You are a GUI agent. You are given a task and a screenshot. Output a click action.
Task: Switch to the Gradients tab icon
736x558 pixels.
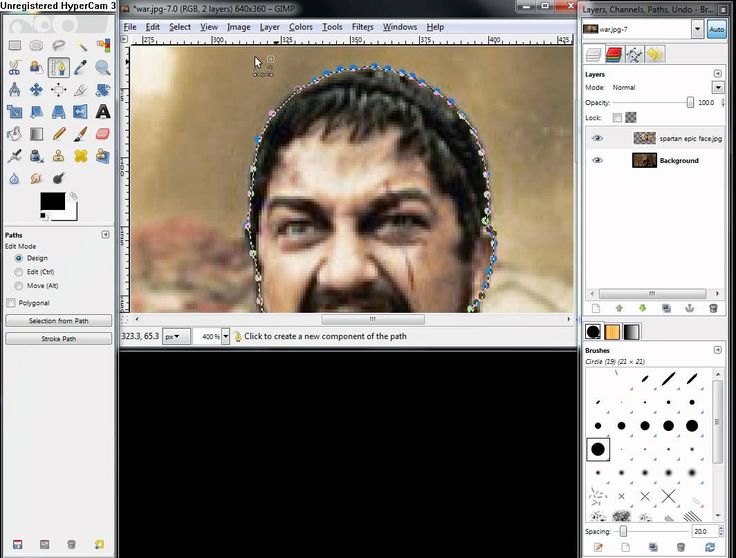click(x=631, y=332)
